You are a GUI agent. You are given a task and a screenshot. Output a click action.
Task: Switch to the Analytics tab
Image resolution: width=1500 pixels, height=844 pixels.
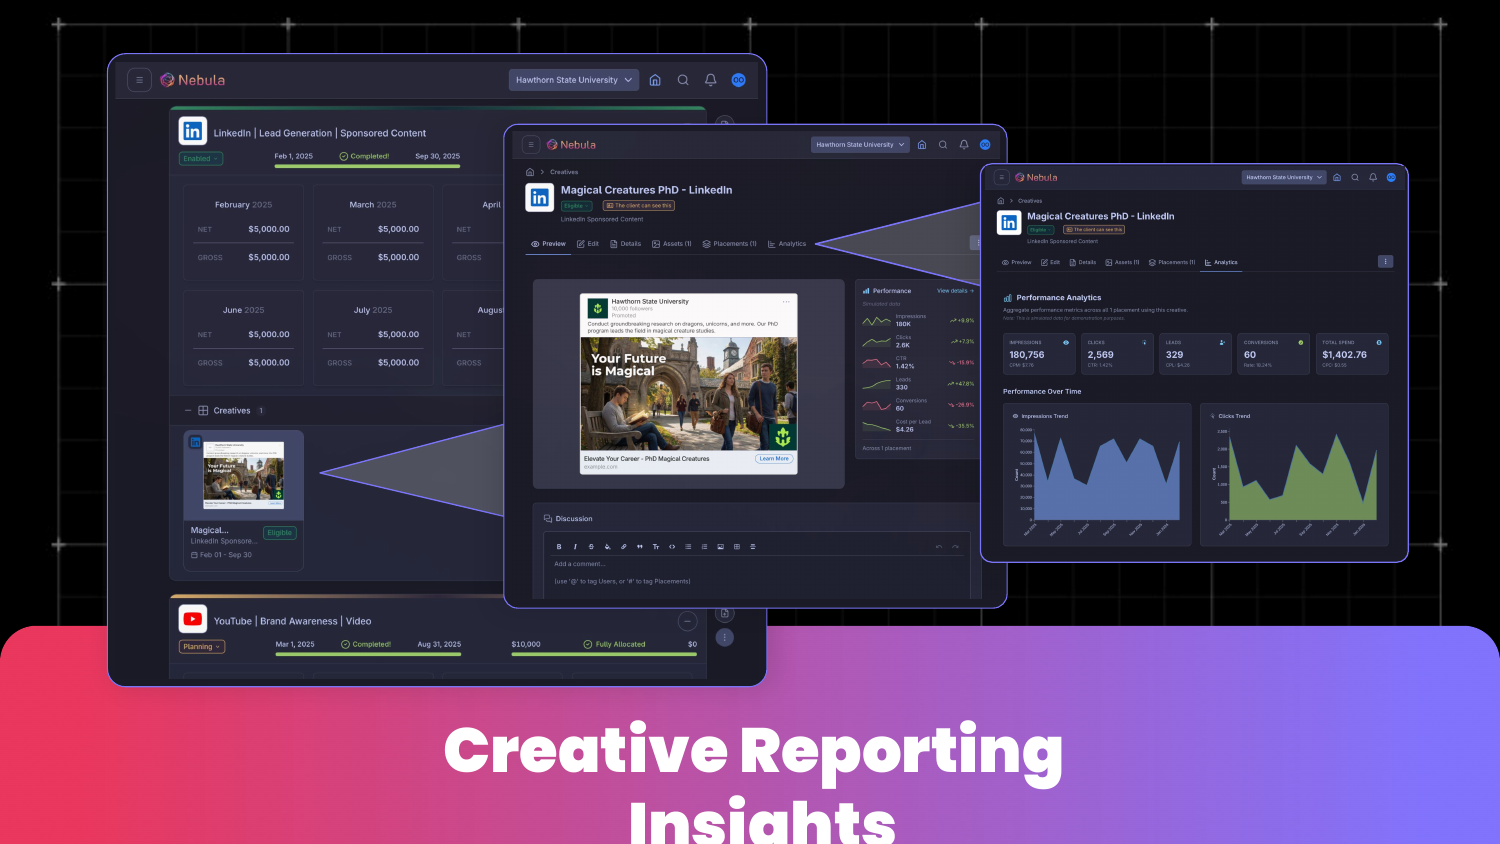click(787, 243)
